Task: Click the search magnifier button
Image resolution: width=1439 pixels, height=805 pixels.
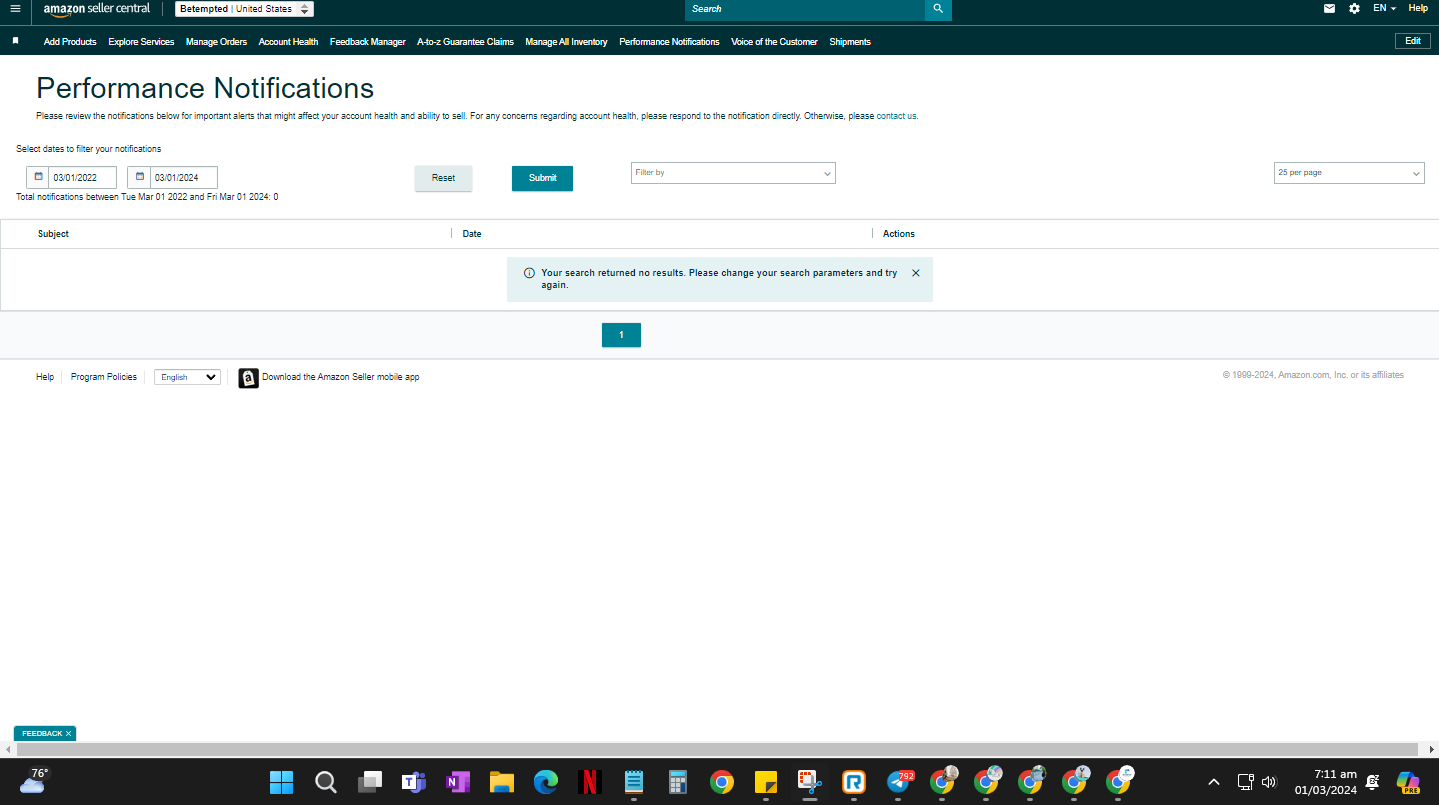Action: 938,9
